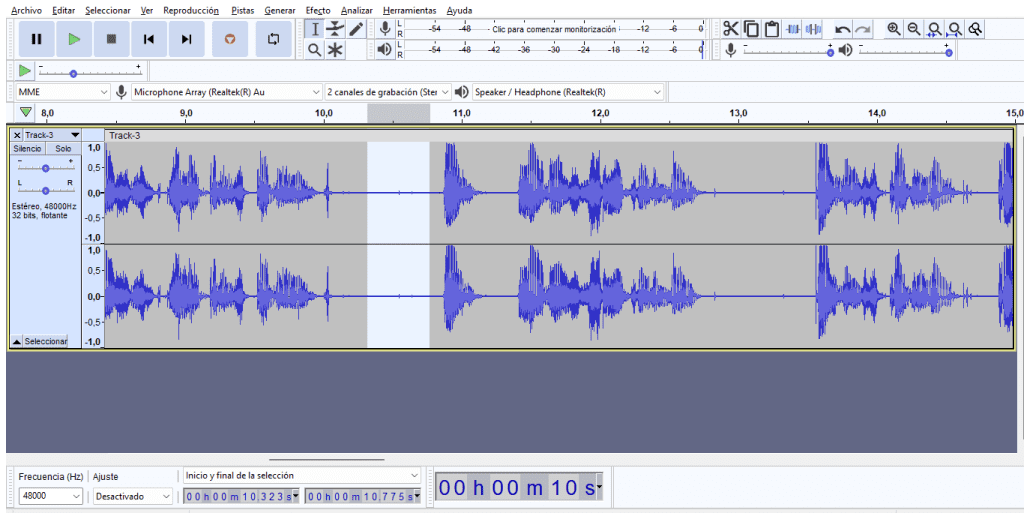The image size is (1024, 513).
Task: Silence the selected audio
Action: click(x=813, y=29)
